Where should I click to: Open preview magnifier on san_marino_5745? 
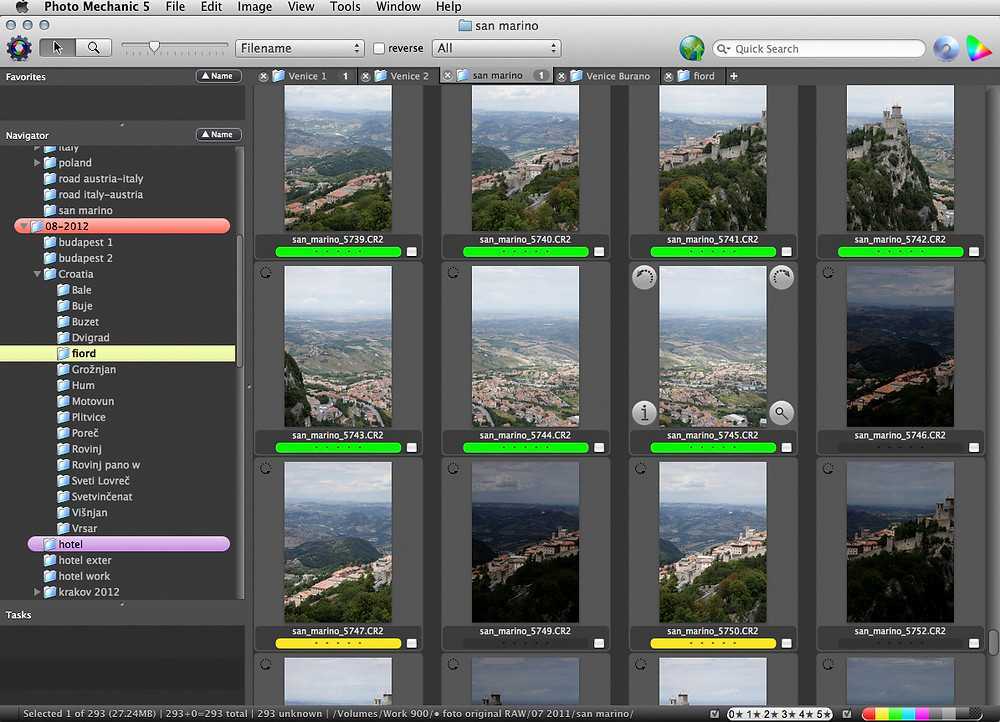click(781, 413)
